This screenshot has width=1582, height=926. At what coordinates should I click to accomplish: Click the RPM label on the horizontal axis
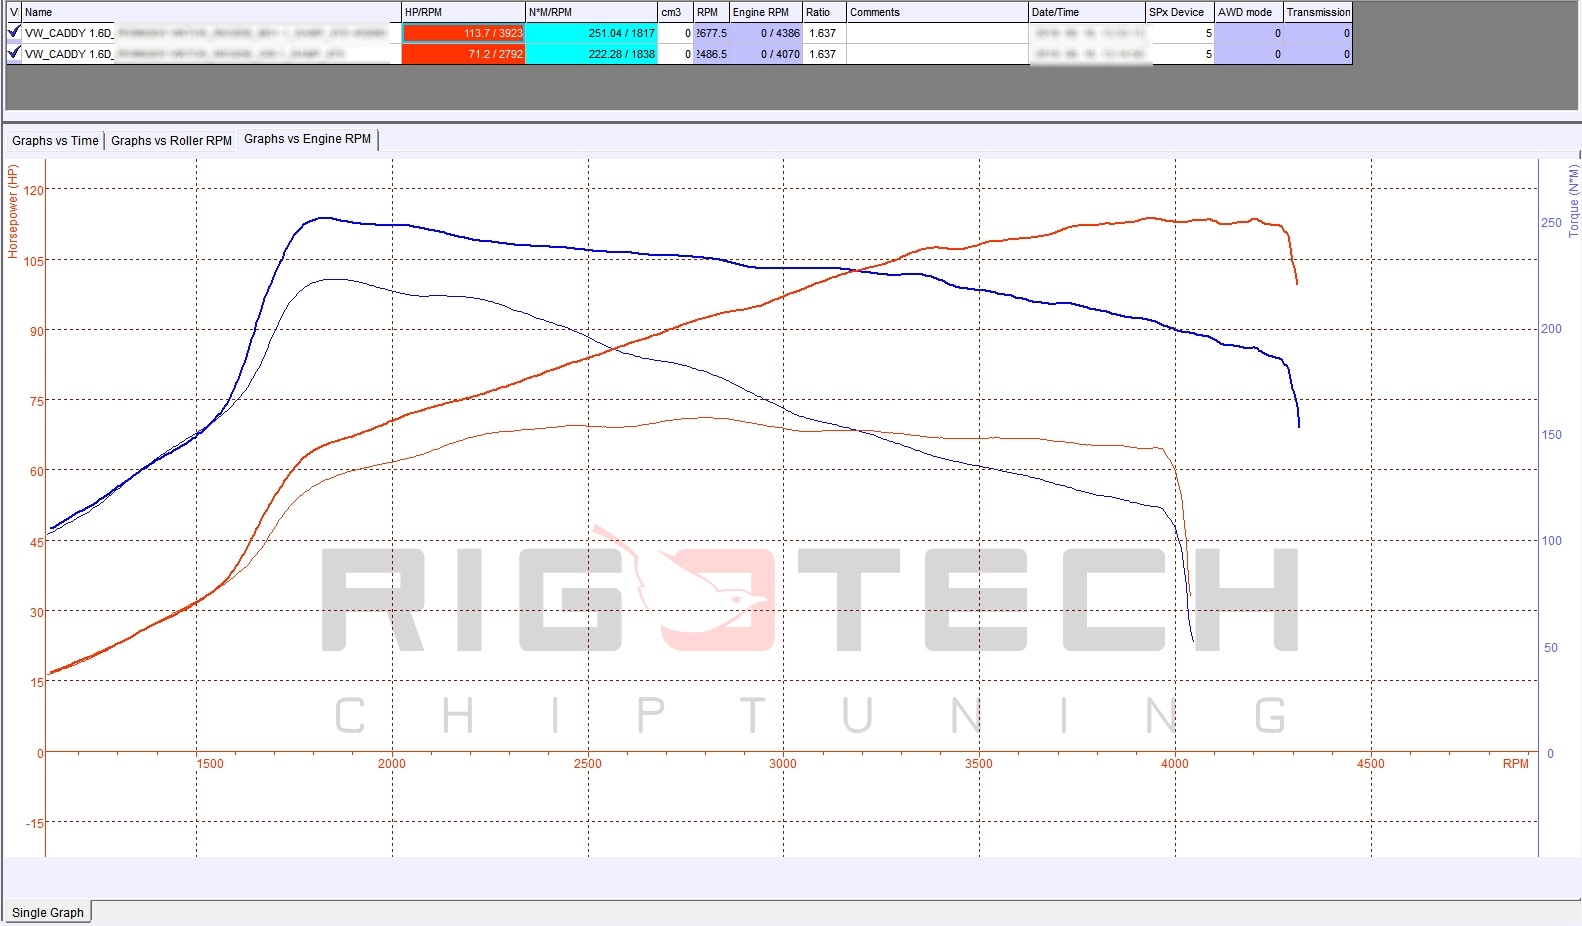point(1515,764)
